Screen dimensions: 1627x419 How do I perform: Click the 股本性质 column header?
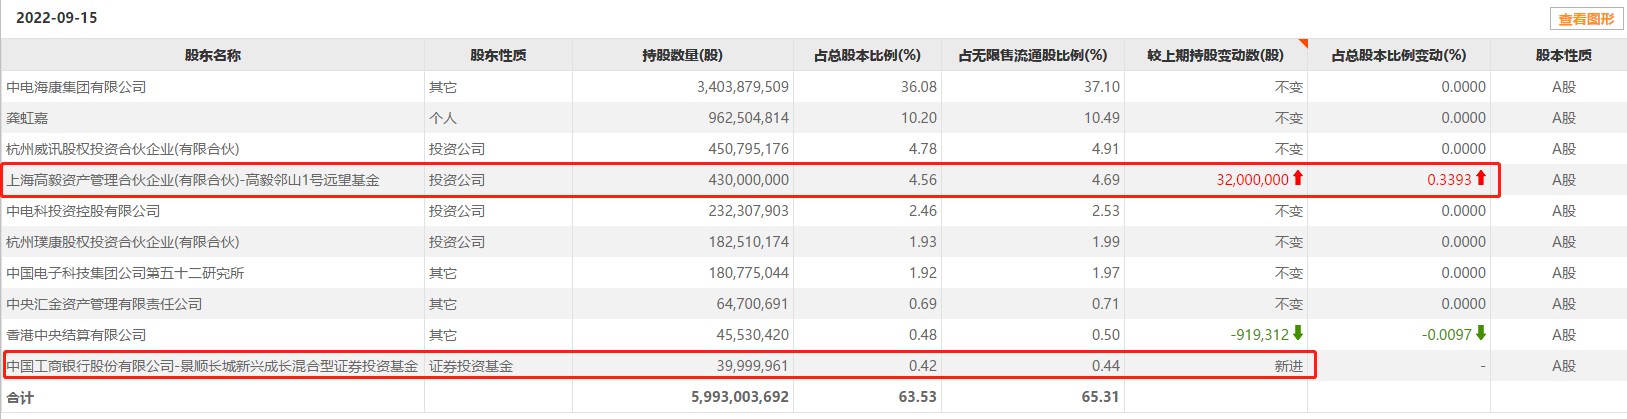coord(1564,55)
